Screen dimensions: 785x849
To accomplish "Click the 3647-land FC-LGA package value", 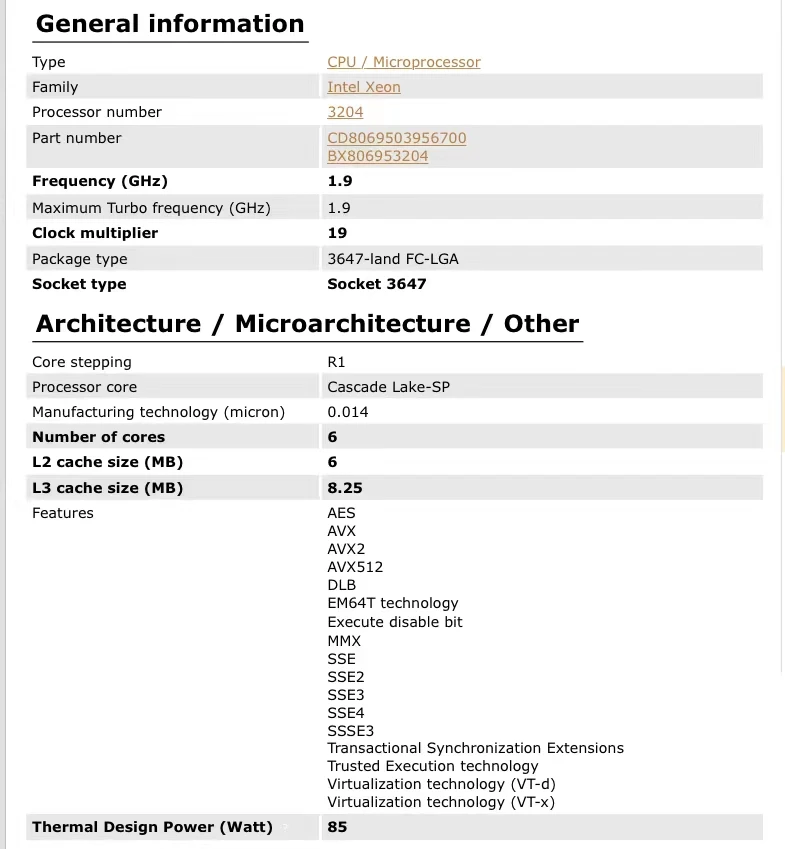I will pos(392,259).
